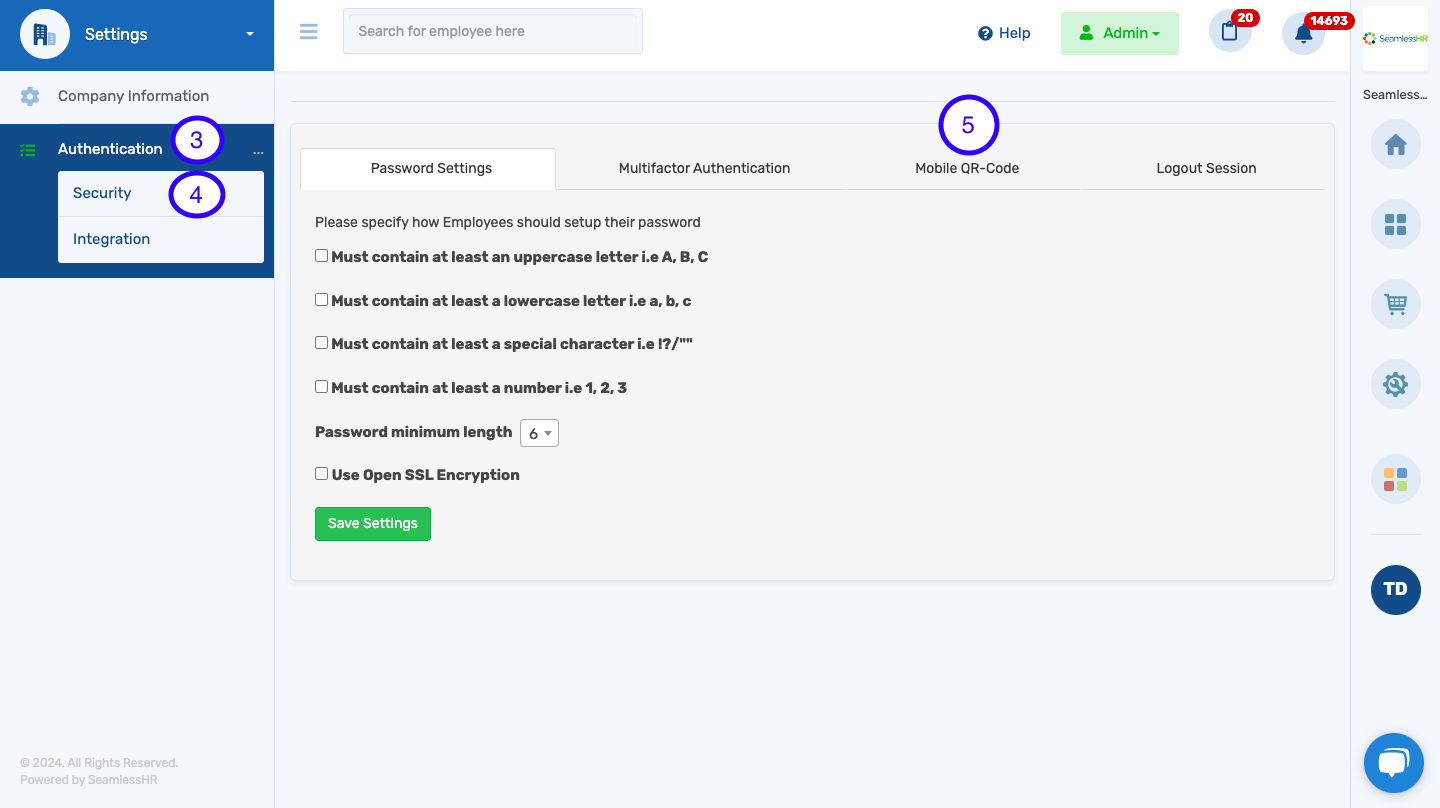
Task: Click the hamburger menu icon
Action: click(309, 32)
